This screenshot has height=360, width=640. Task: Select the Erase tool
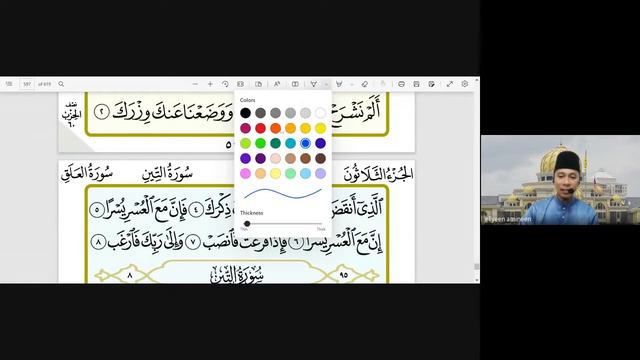pyautogui.click(x=364, y=84)
